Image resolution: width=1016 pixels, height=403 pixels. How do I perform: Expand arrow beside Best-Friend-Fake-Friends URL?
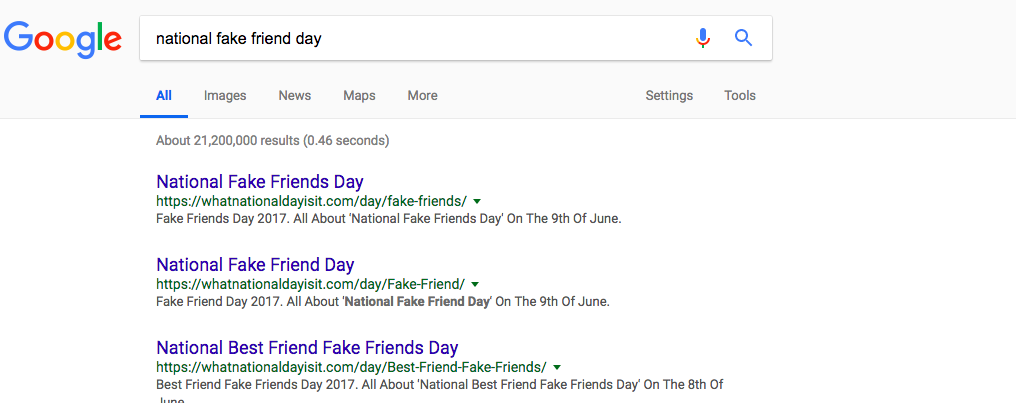[x=557, y=367]
